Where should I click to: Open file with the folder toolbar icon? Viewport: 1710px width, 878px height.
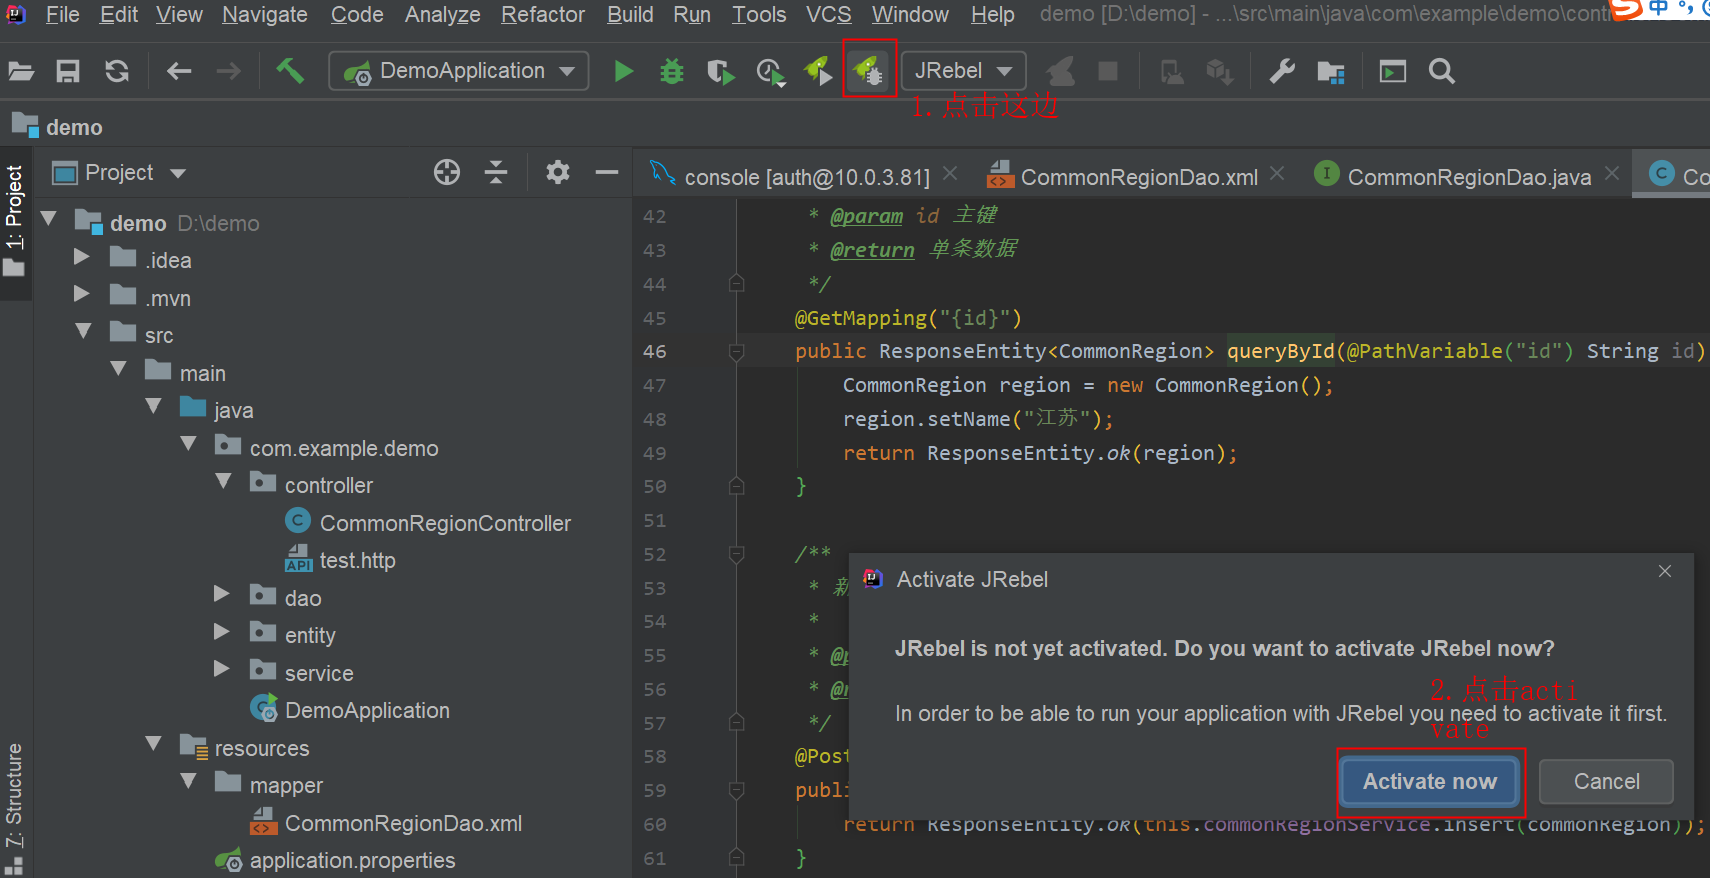[21, 71]
